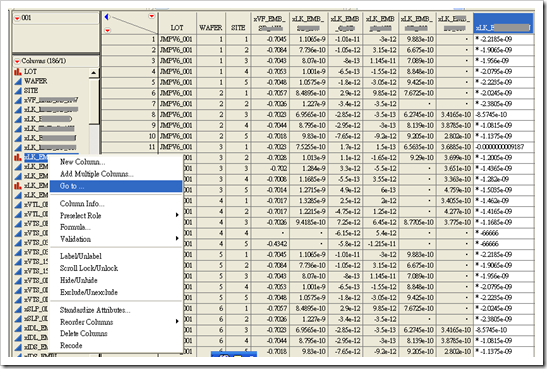
Task: Click the cell with value 1.3285e-9
Action: coord(308,201)
